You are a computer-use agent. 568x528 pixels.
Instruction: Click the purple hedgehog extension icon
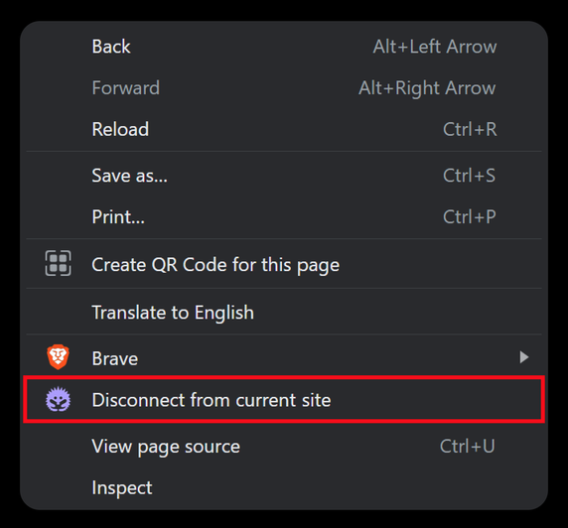[58, 399]
